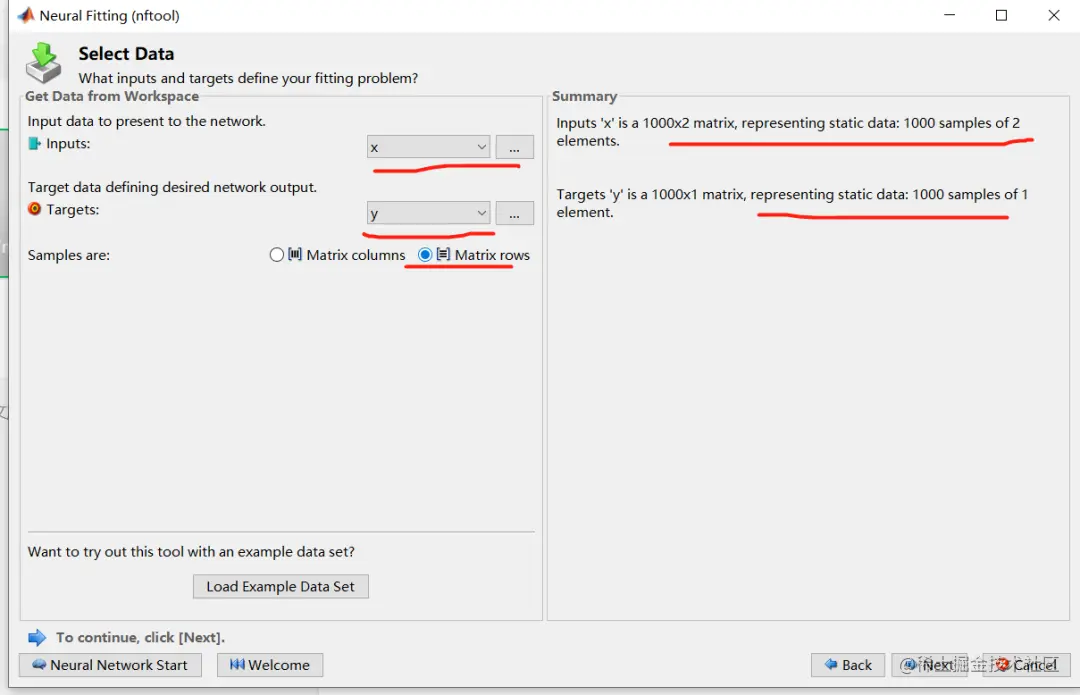The width and height of the screenshot is (1080, 695).
Task: Click the 'Samples are:' label
Action: tap(69, 255)
